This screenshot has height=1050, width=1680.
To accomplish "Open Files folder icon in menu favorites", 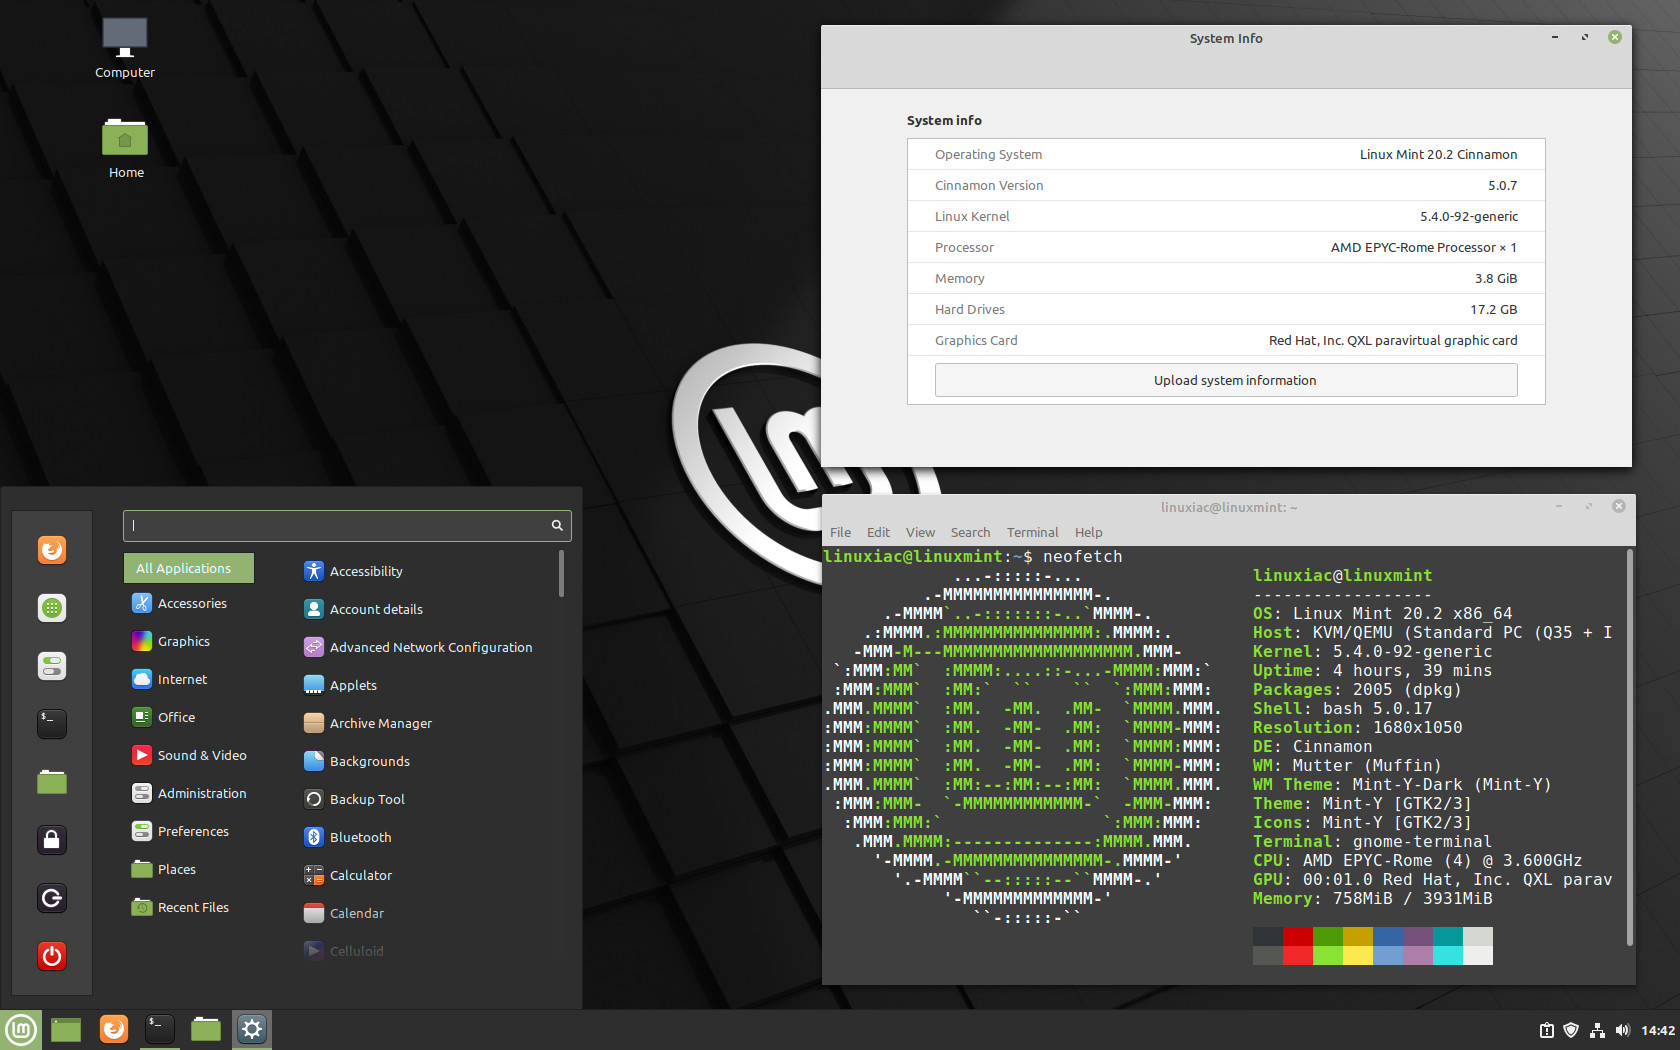I will coord(52,781).
